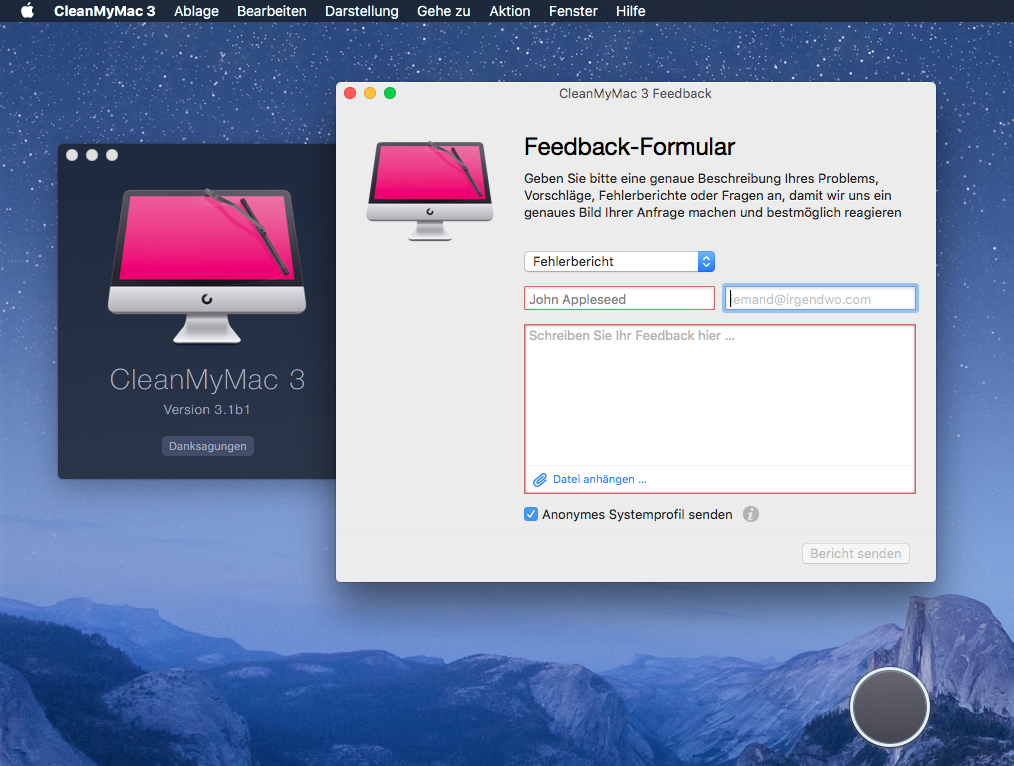Image resolution: width=1014 pixels, height=766 pixels.
Task: Open the Gehe zu menu
Action: (443, 11)
